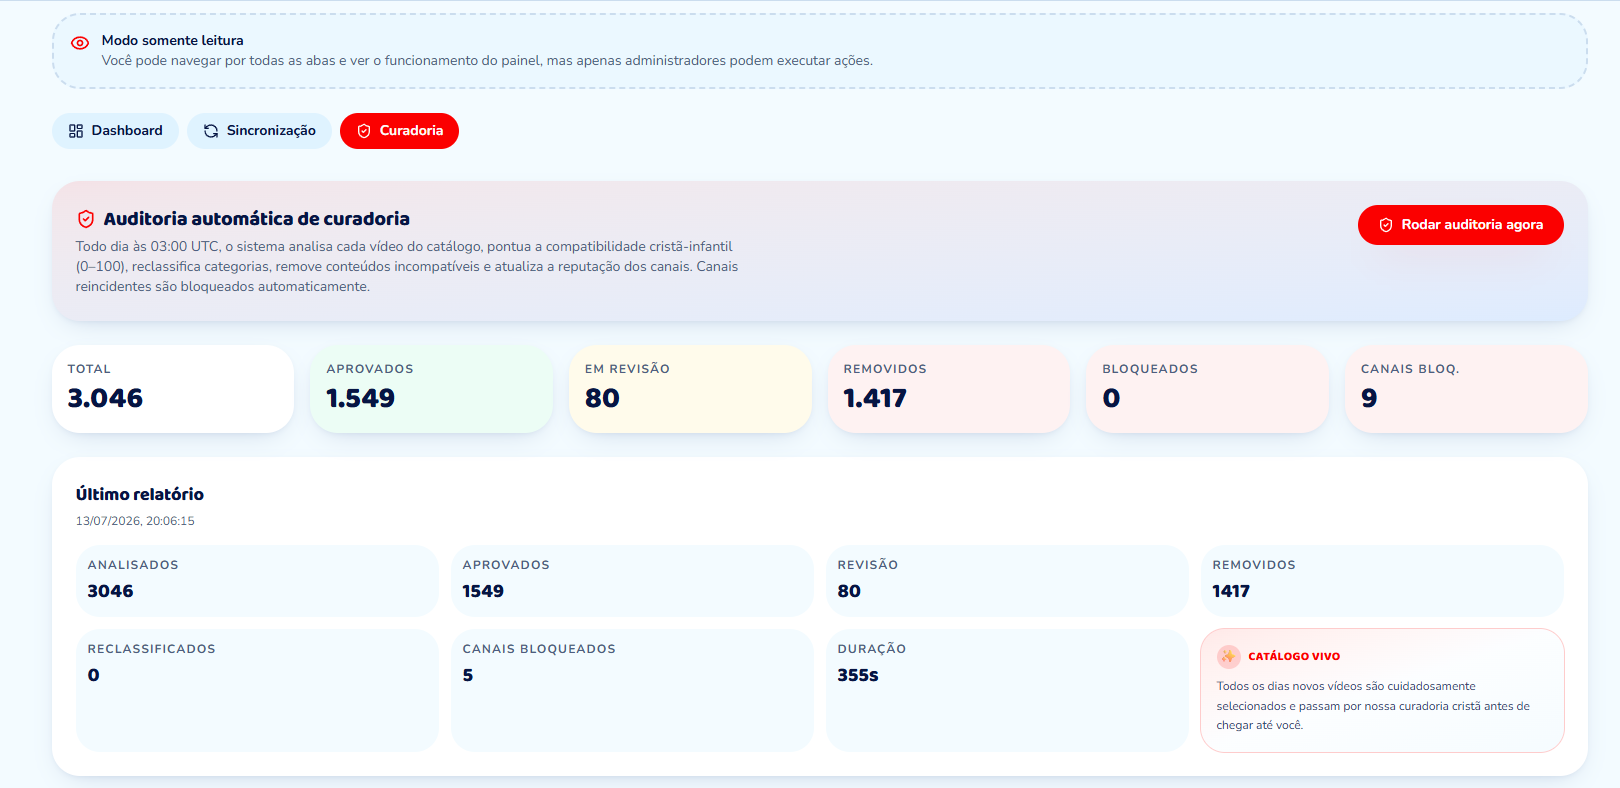Click the Analisados value 3046
This screenshot has width=1620, height=788.
tap(110, 591)
